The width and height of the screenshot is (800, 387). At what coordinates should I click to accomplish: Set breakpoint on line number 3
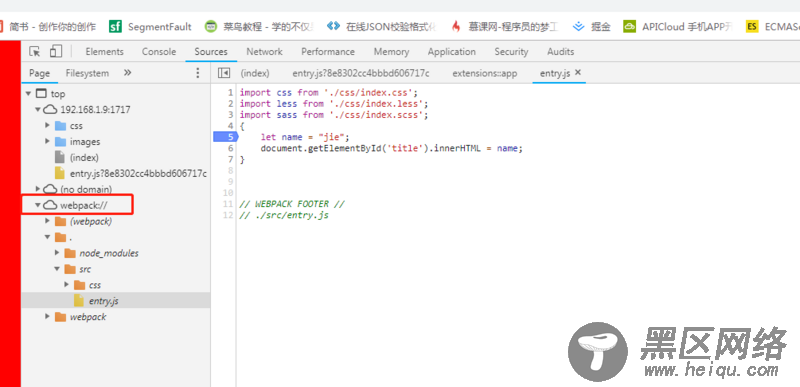click(x=231, y=115)
